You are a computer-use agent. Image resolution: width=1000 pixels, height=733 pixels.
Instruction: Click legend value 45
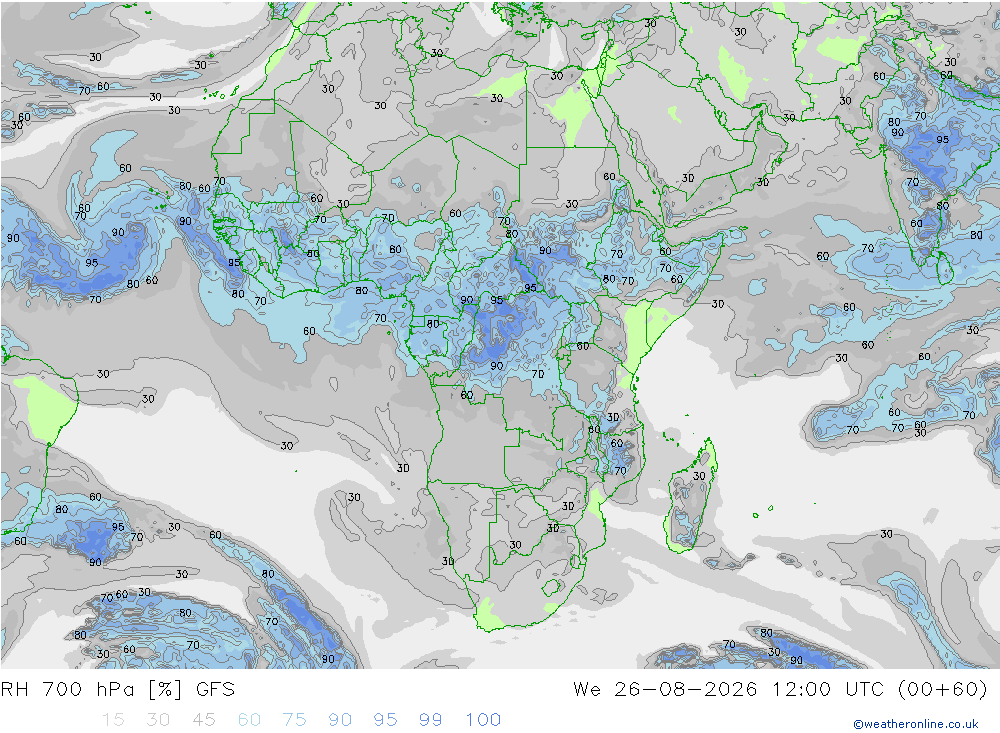tap(204, 720)
